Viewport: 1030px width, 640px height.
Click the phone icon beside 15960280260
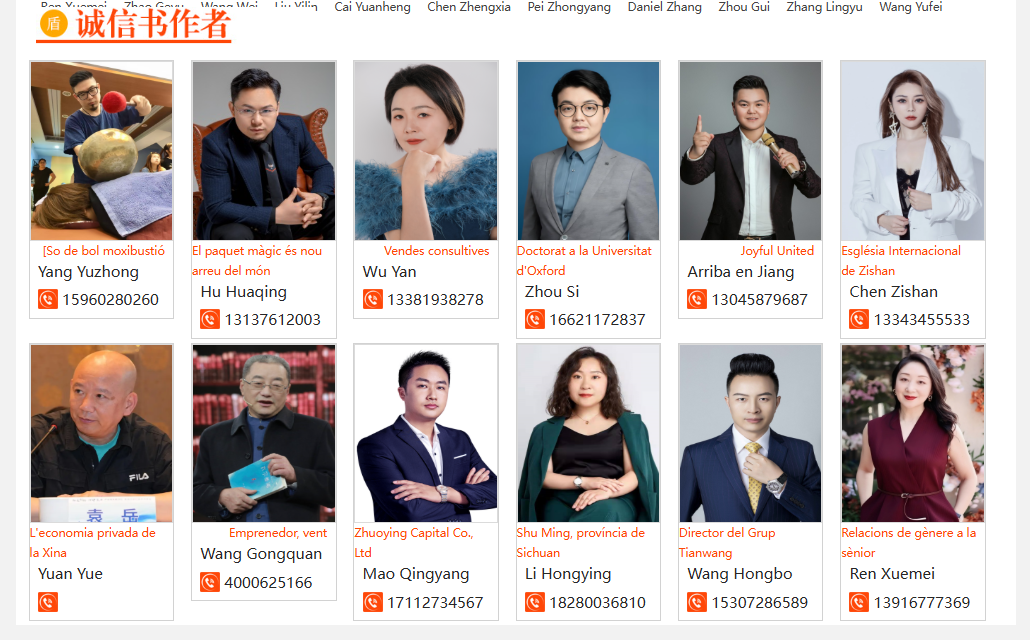48,300
